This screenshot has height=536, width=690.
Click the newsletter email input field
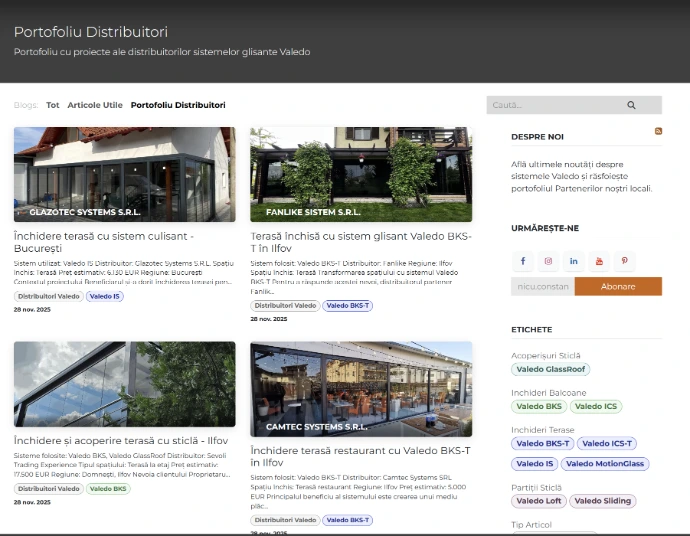pyautogui.click(x=542, y=287)
